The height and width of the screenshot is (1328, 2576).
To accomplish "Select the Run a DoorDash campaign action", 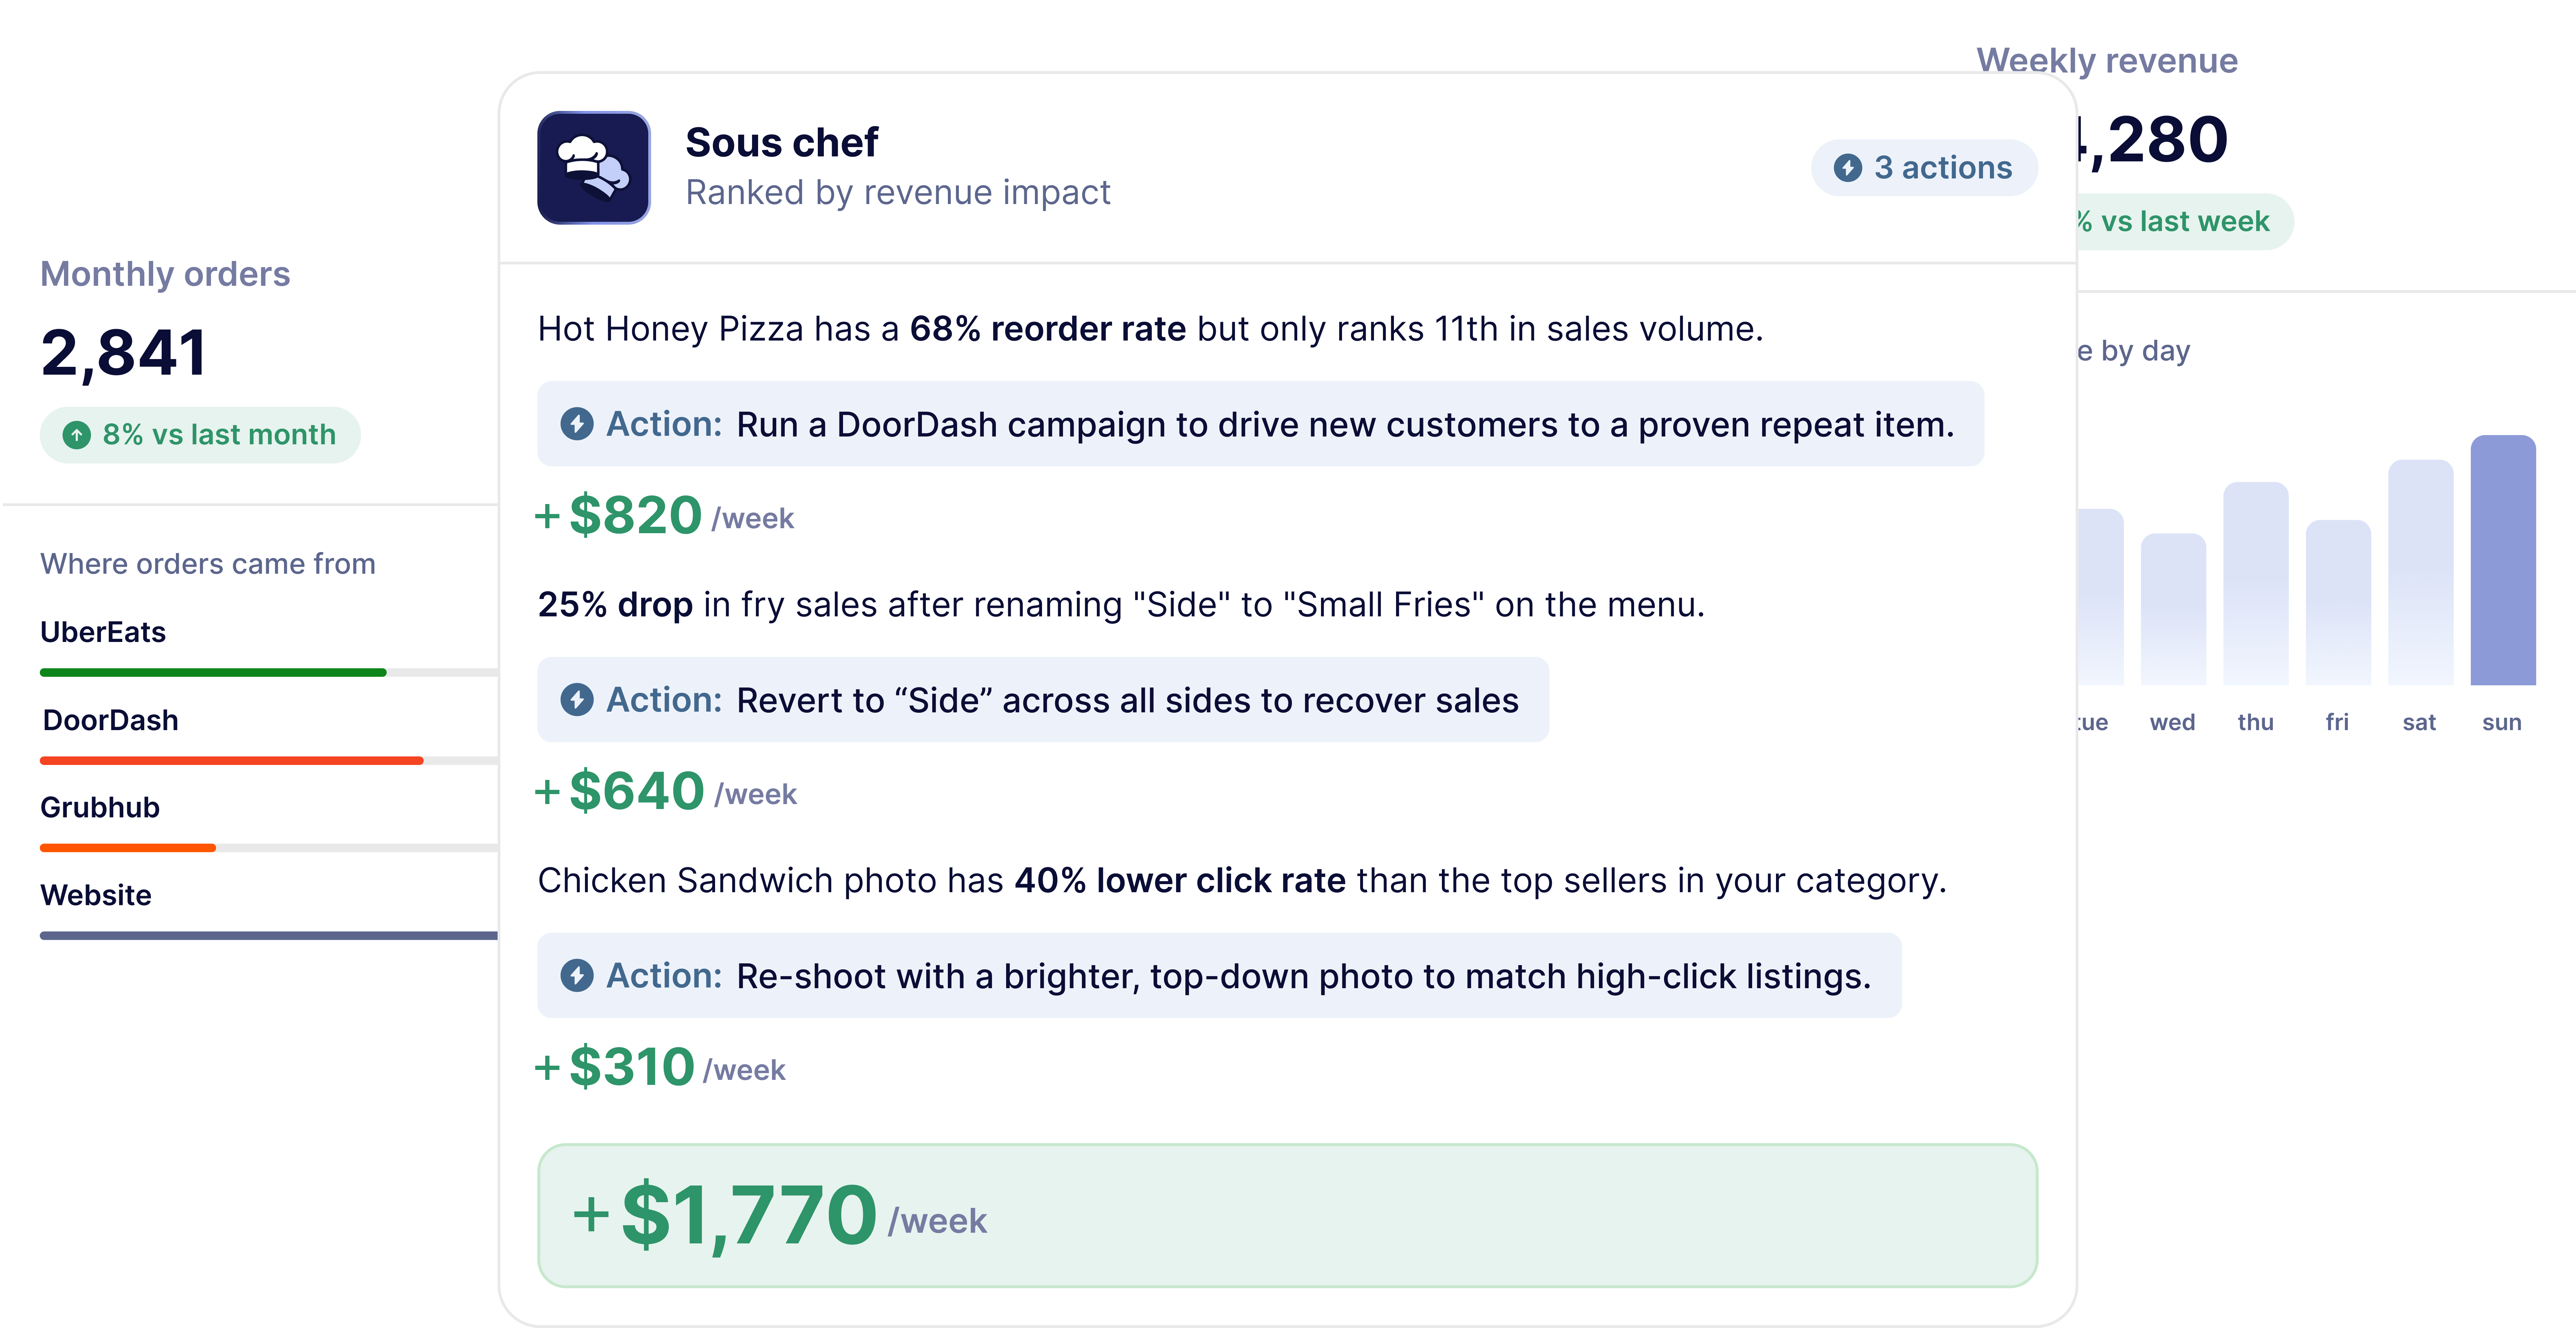I will [x=1260, y=424].
